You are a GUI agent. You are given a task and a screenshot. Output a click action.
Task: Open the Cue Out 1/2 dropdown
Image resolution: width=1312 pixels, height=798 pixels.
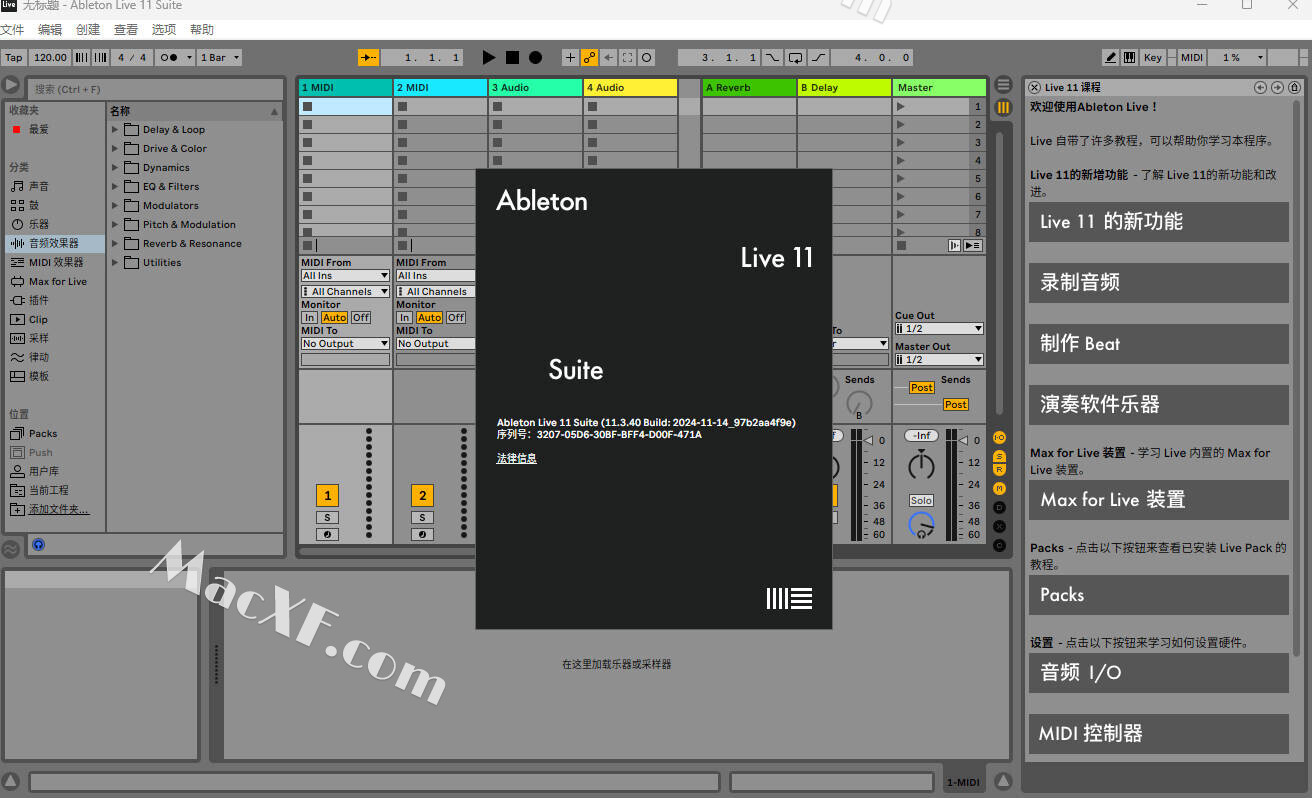point(939,328)
